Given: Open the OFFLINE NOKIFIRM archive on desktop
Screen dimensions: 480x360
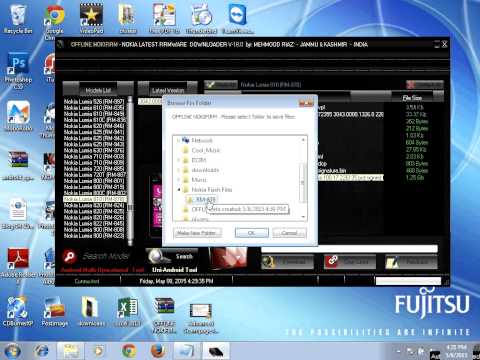Looking at the screenshot, I should coord(164,314).
